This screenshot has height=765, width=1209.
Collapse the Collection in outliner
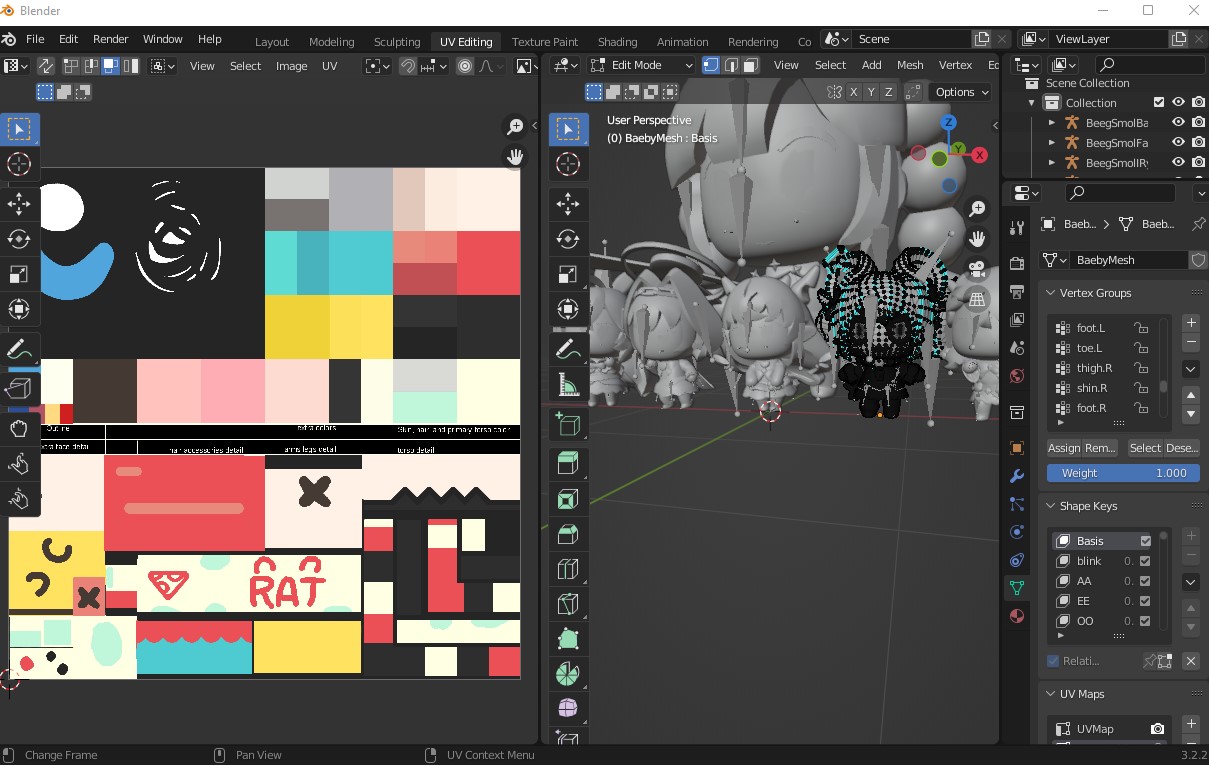point(1031,103)
